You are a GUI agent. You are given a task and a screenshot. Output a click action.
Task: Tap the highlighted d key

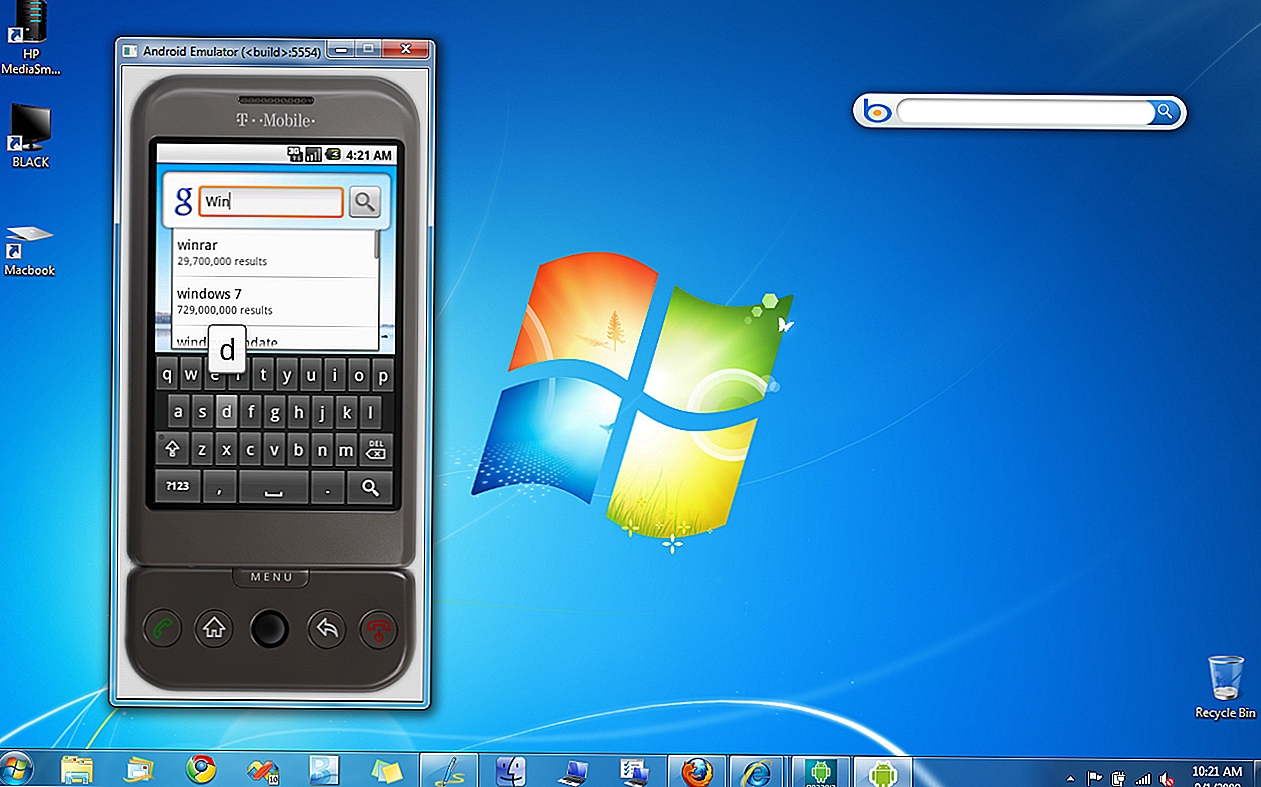pyautogui.click(x=227, y=411)
